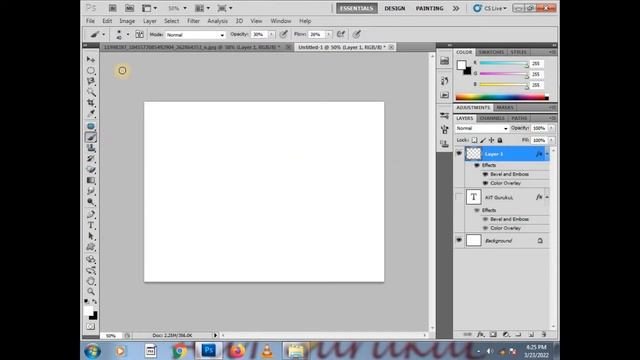This screenshot has width=640, height=360.
Task: Open brush Opacity slider arrow
Action: pos(271,35)
